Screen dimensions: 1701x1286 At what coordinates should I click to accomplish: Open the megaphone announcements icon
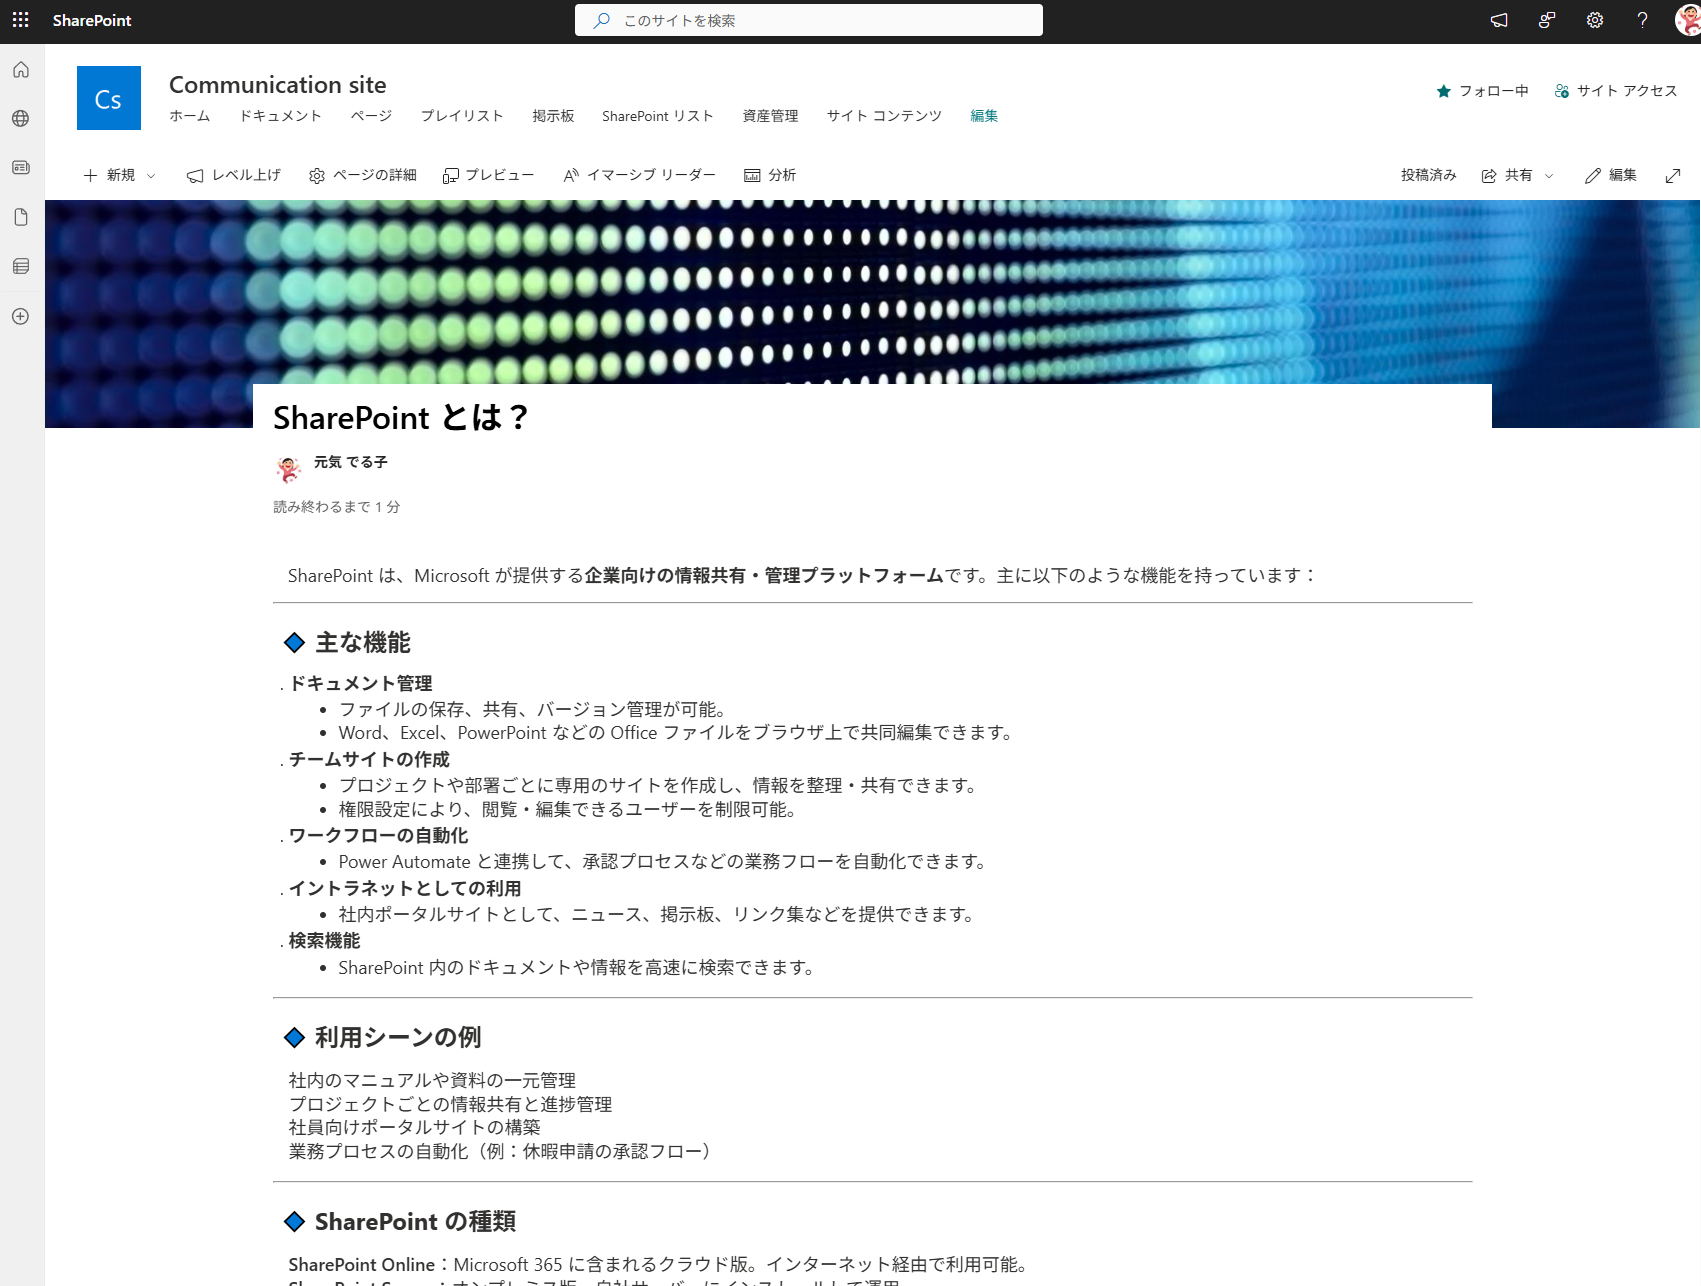(1499, 20)
